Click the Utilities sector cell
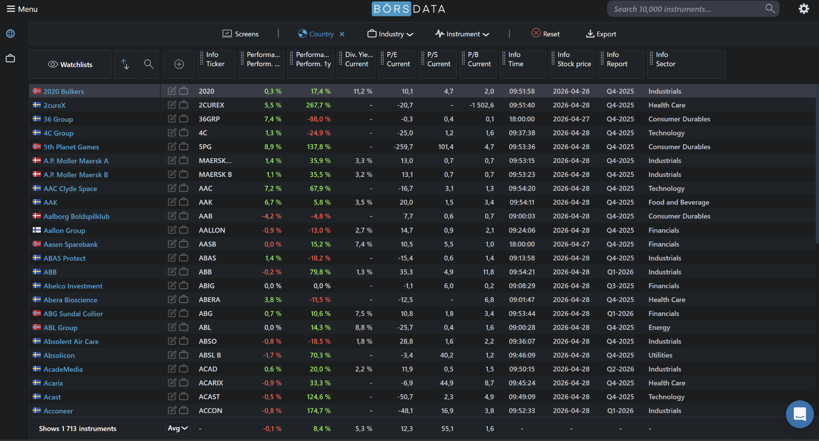Viewport: 819px width, 441px height. tap(660, 355)
